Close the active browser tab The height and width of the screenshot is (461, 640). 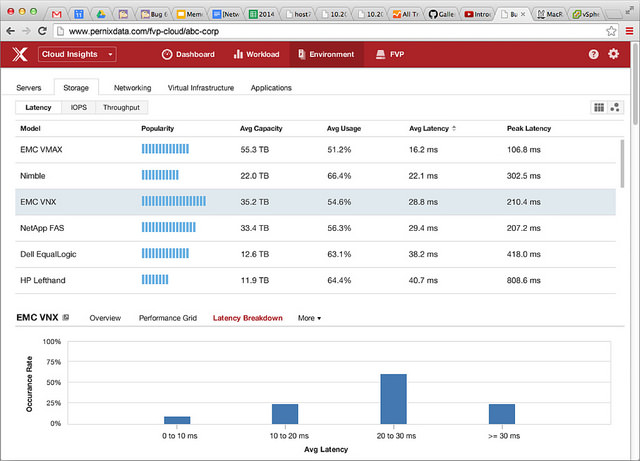pos(523,14)
